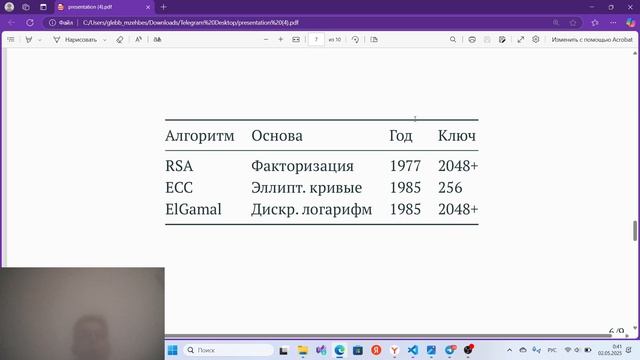Click table header Алгоритм

pos(200,136)
